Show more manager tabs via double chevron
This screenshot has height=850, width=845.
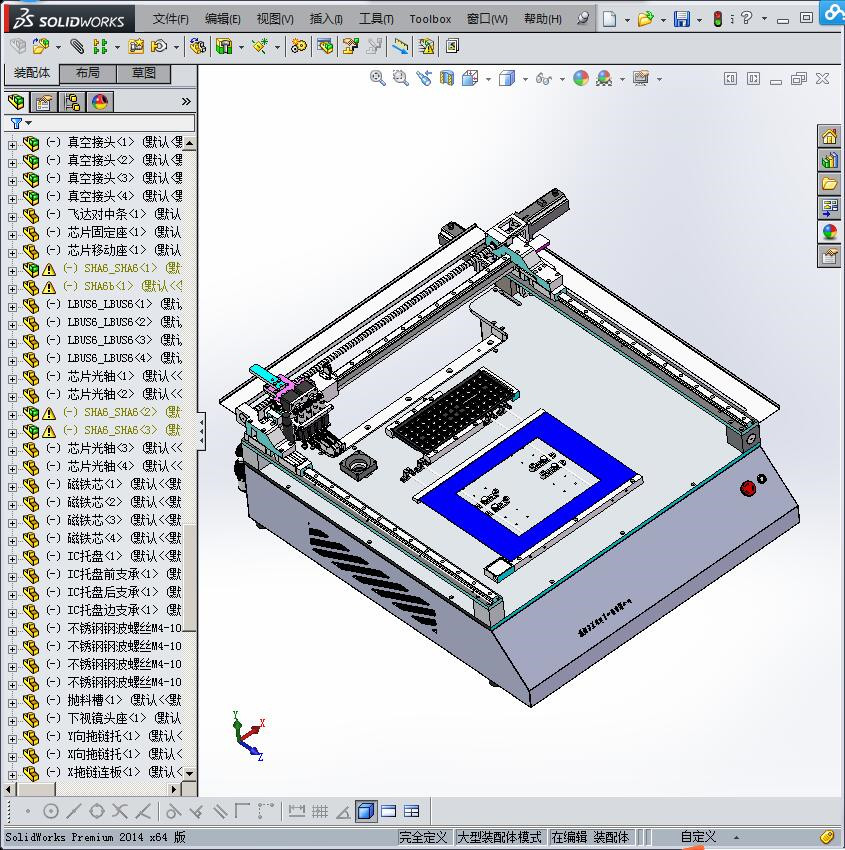186,101
